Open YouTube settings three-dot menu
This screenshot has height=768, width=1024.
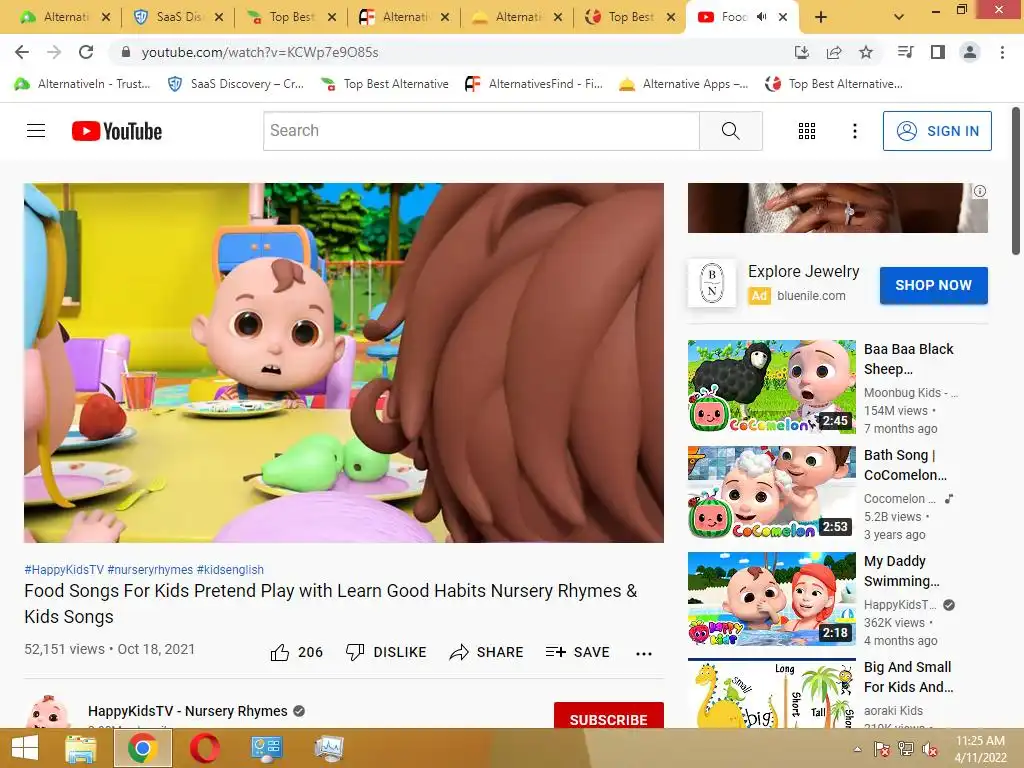[854, 131]
